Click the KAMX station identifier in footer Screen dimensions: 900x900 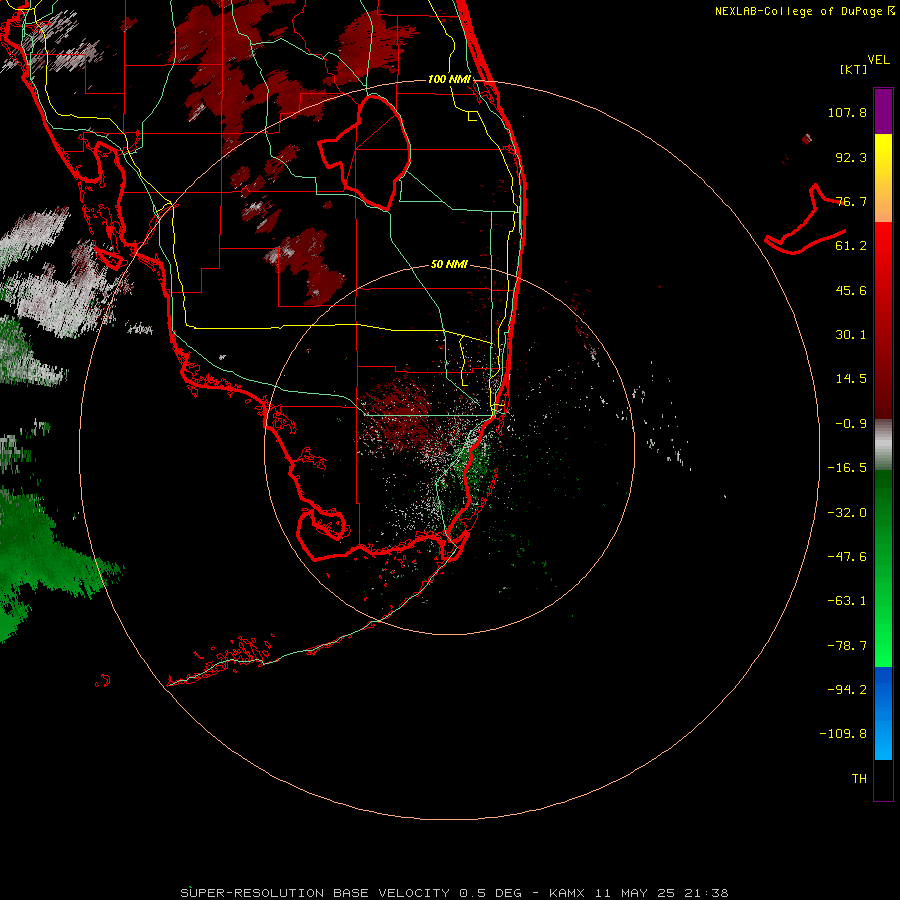point(567,893)
